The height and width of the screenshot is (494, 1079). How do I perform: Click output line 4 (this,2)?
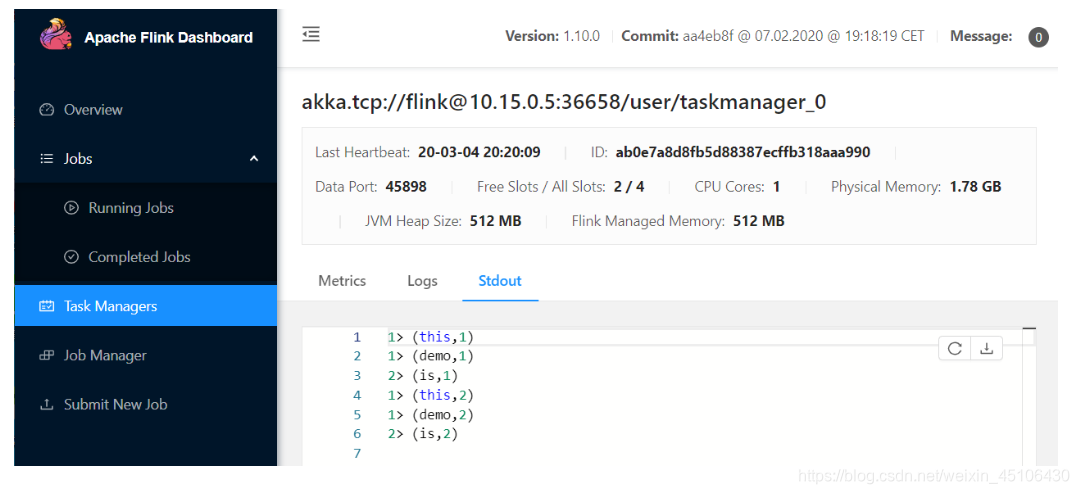point(431,395)
